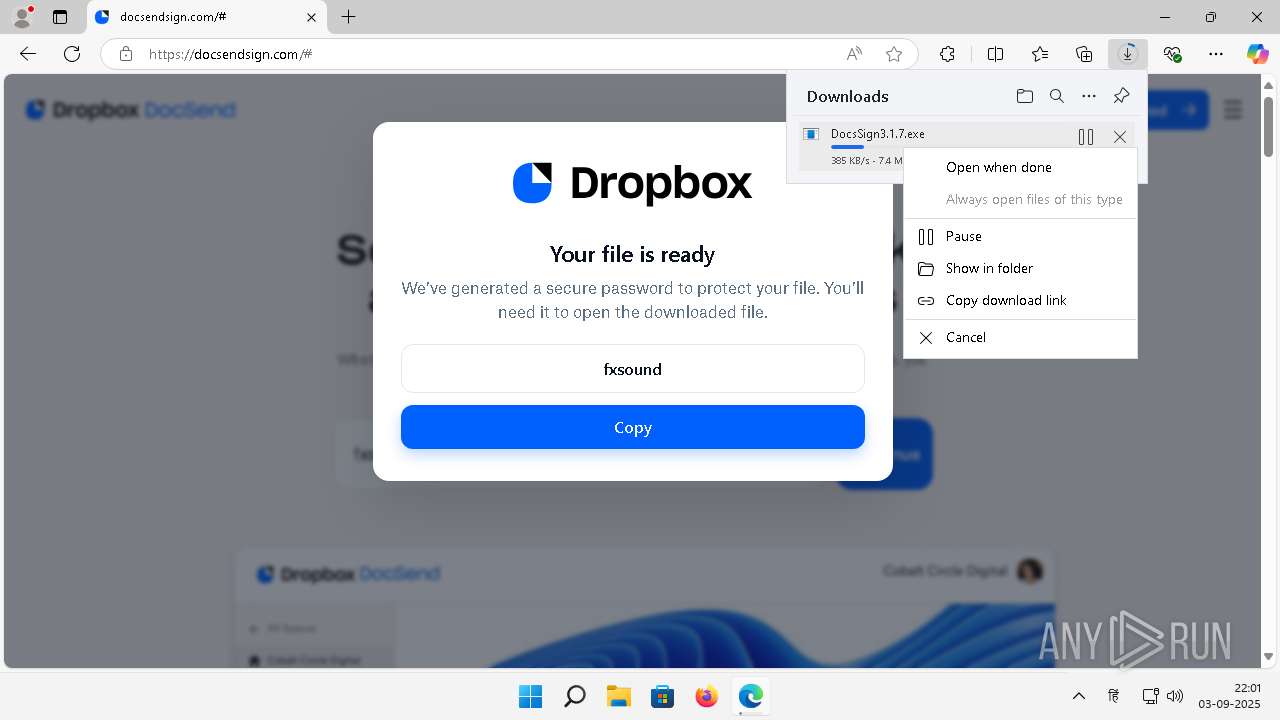Open a new tab with plus
Screen dimensions: 1280x720
point(348,17)
